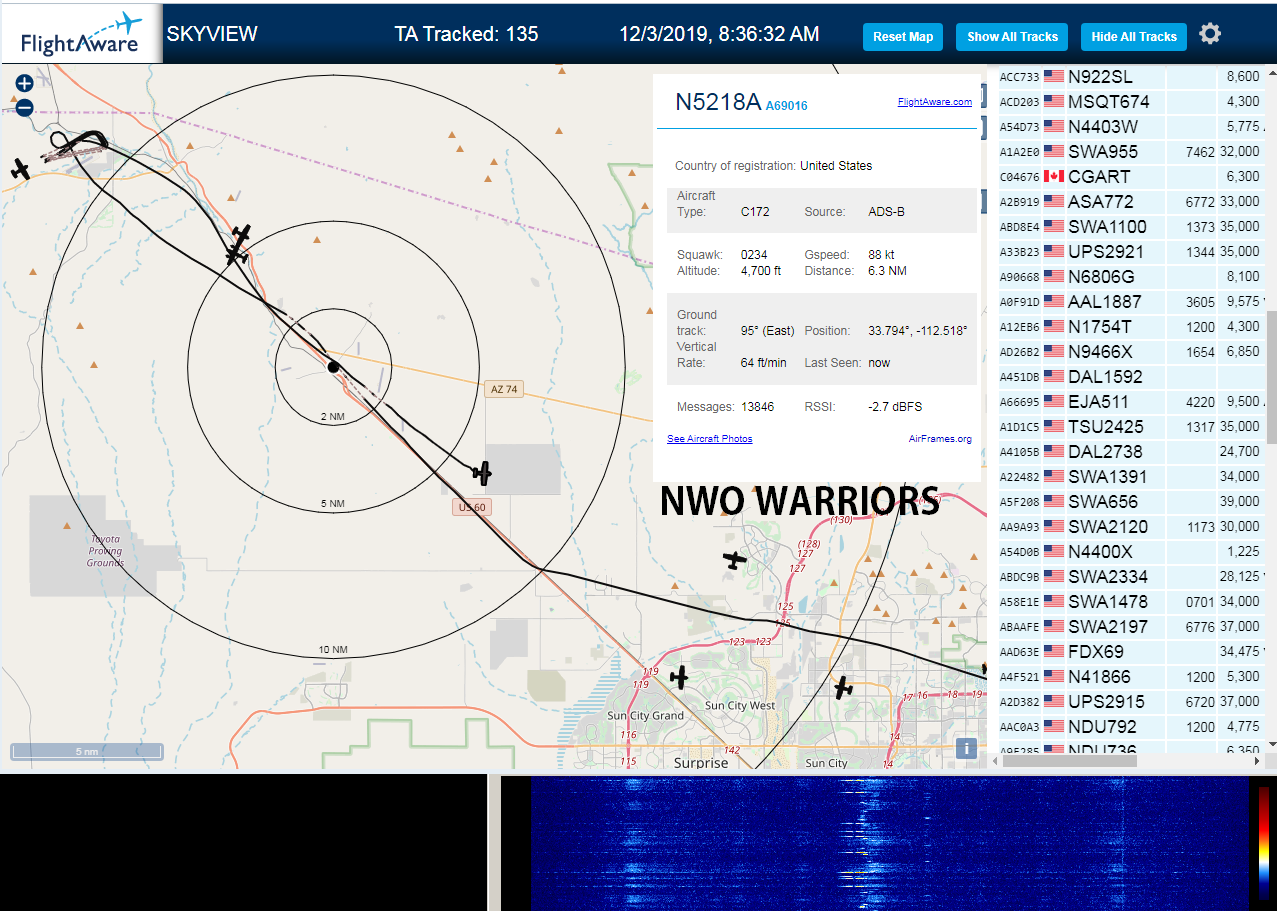
Task: Select N5218A aircraft title
Action: click(x=718, y=102)
